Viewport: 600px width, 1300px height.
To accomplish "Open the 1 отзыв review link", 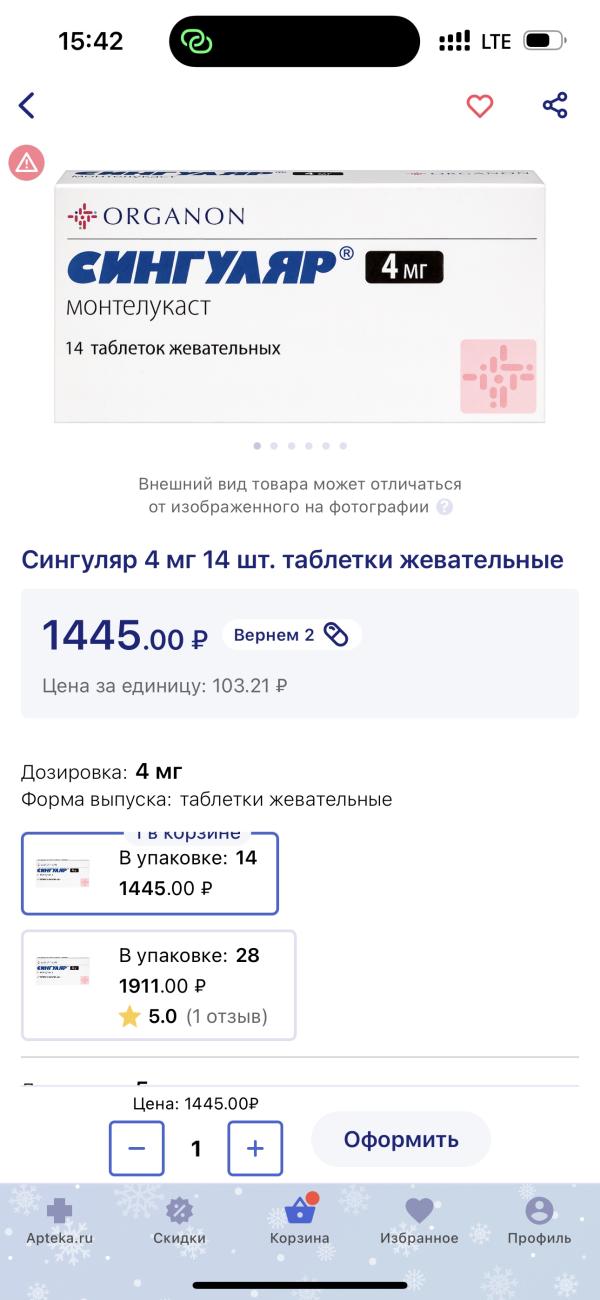I will pos(227,1017).
